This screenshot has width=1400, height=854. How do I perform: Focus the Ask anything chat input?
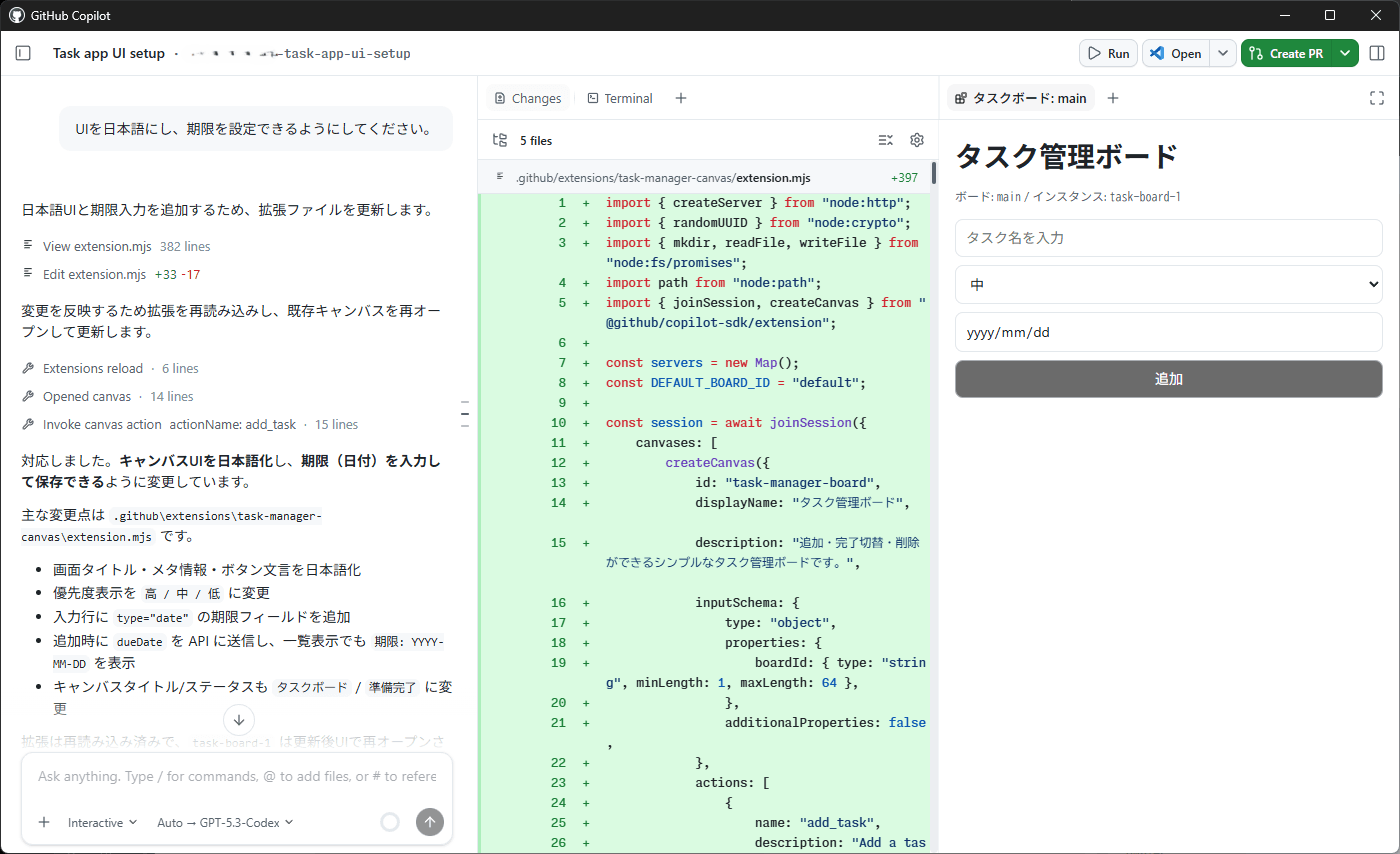tap(237, 776)
